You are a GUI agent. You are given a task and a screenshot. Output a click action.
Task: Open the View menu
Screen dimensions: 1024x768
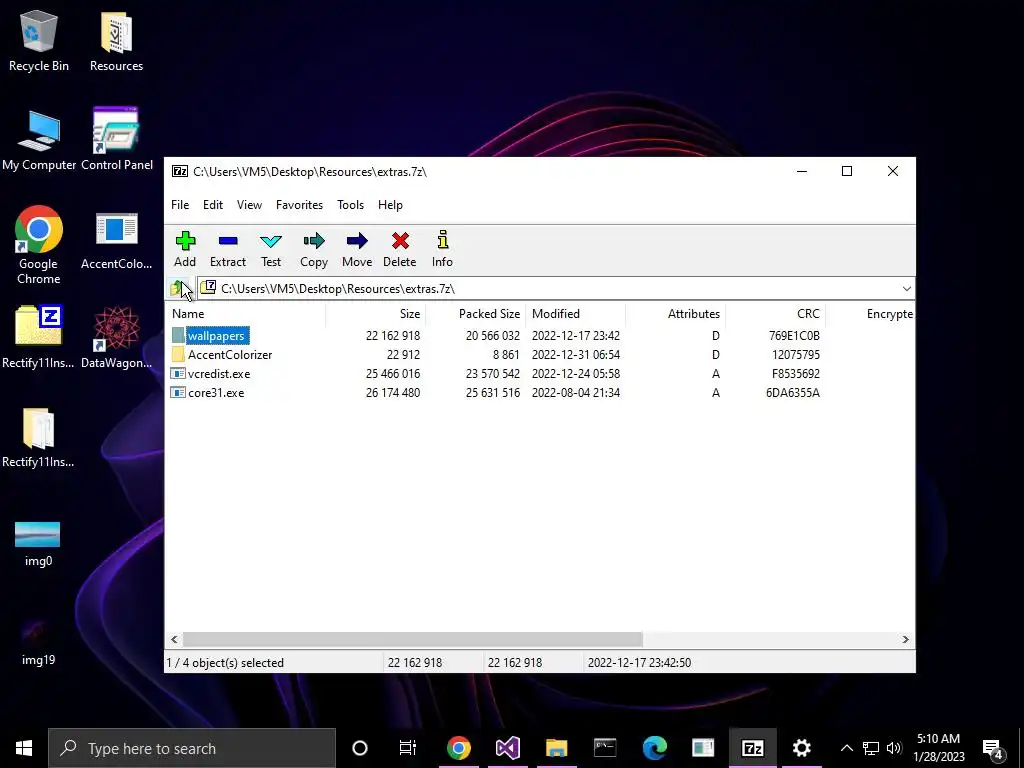(x=249, y=205)
